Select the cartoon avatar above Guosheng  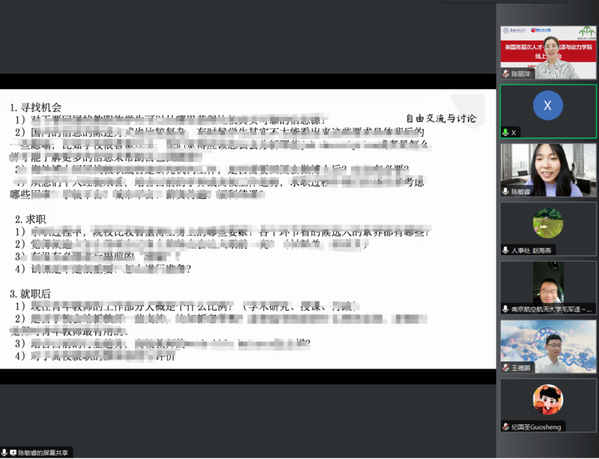[548, 399]
